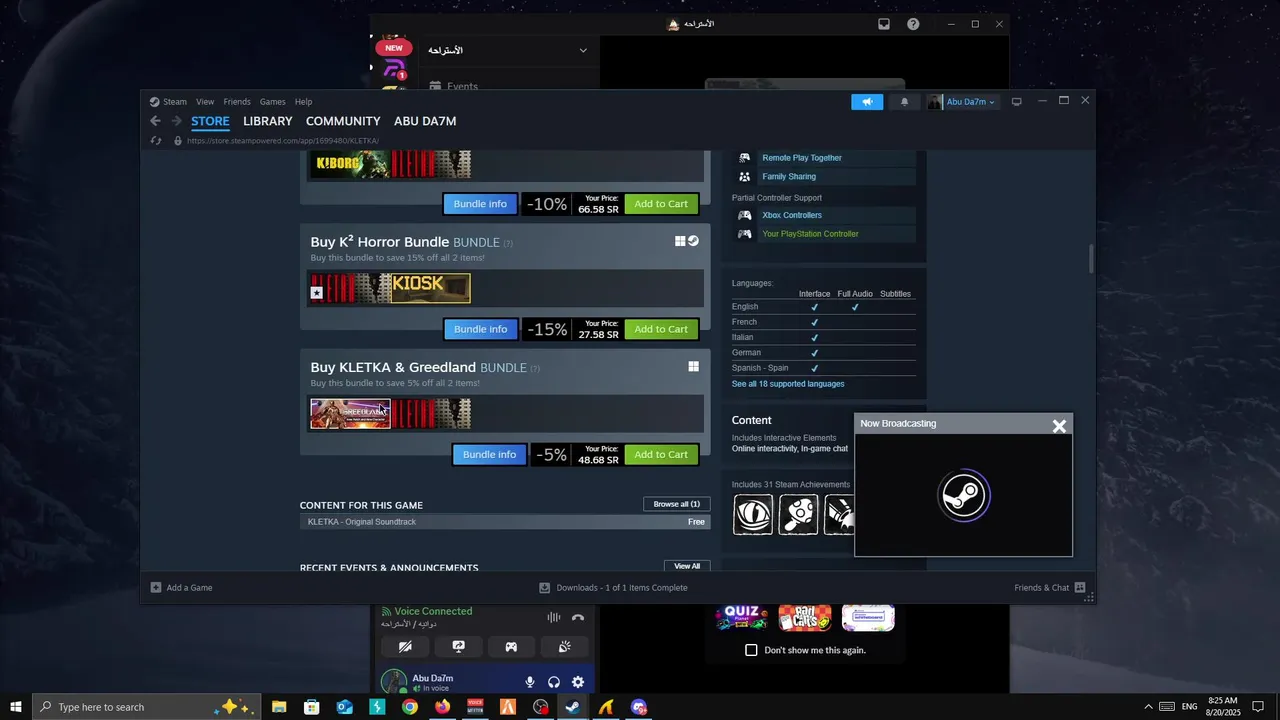
Task: Start an activity via Discord game controller icon
Action: (x=511, y=647)
